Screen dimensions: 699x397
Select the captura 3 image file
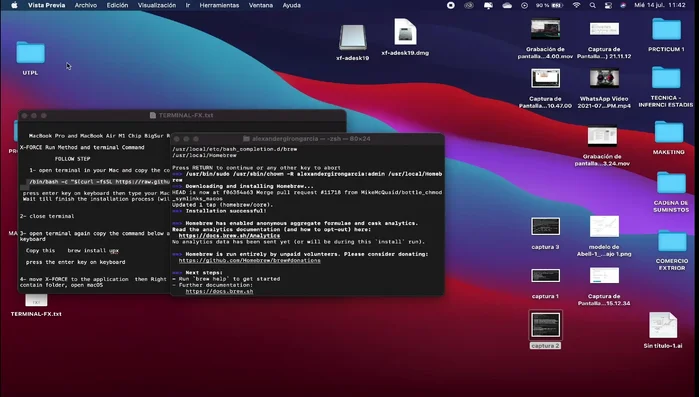tap(545, 226)
